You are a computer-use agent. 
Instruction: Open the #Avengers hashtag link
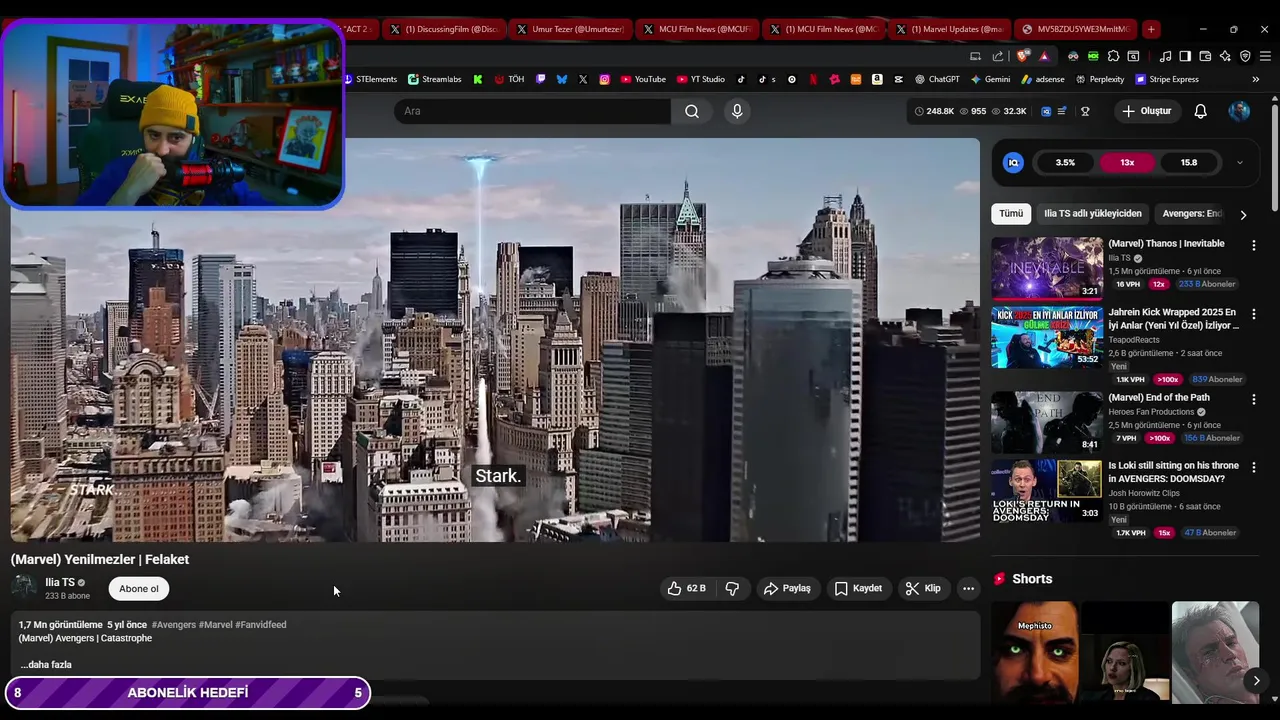tap(174, 625)
